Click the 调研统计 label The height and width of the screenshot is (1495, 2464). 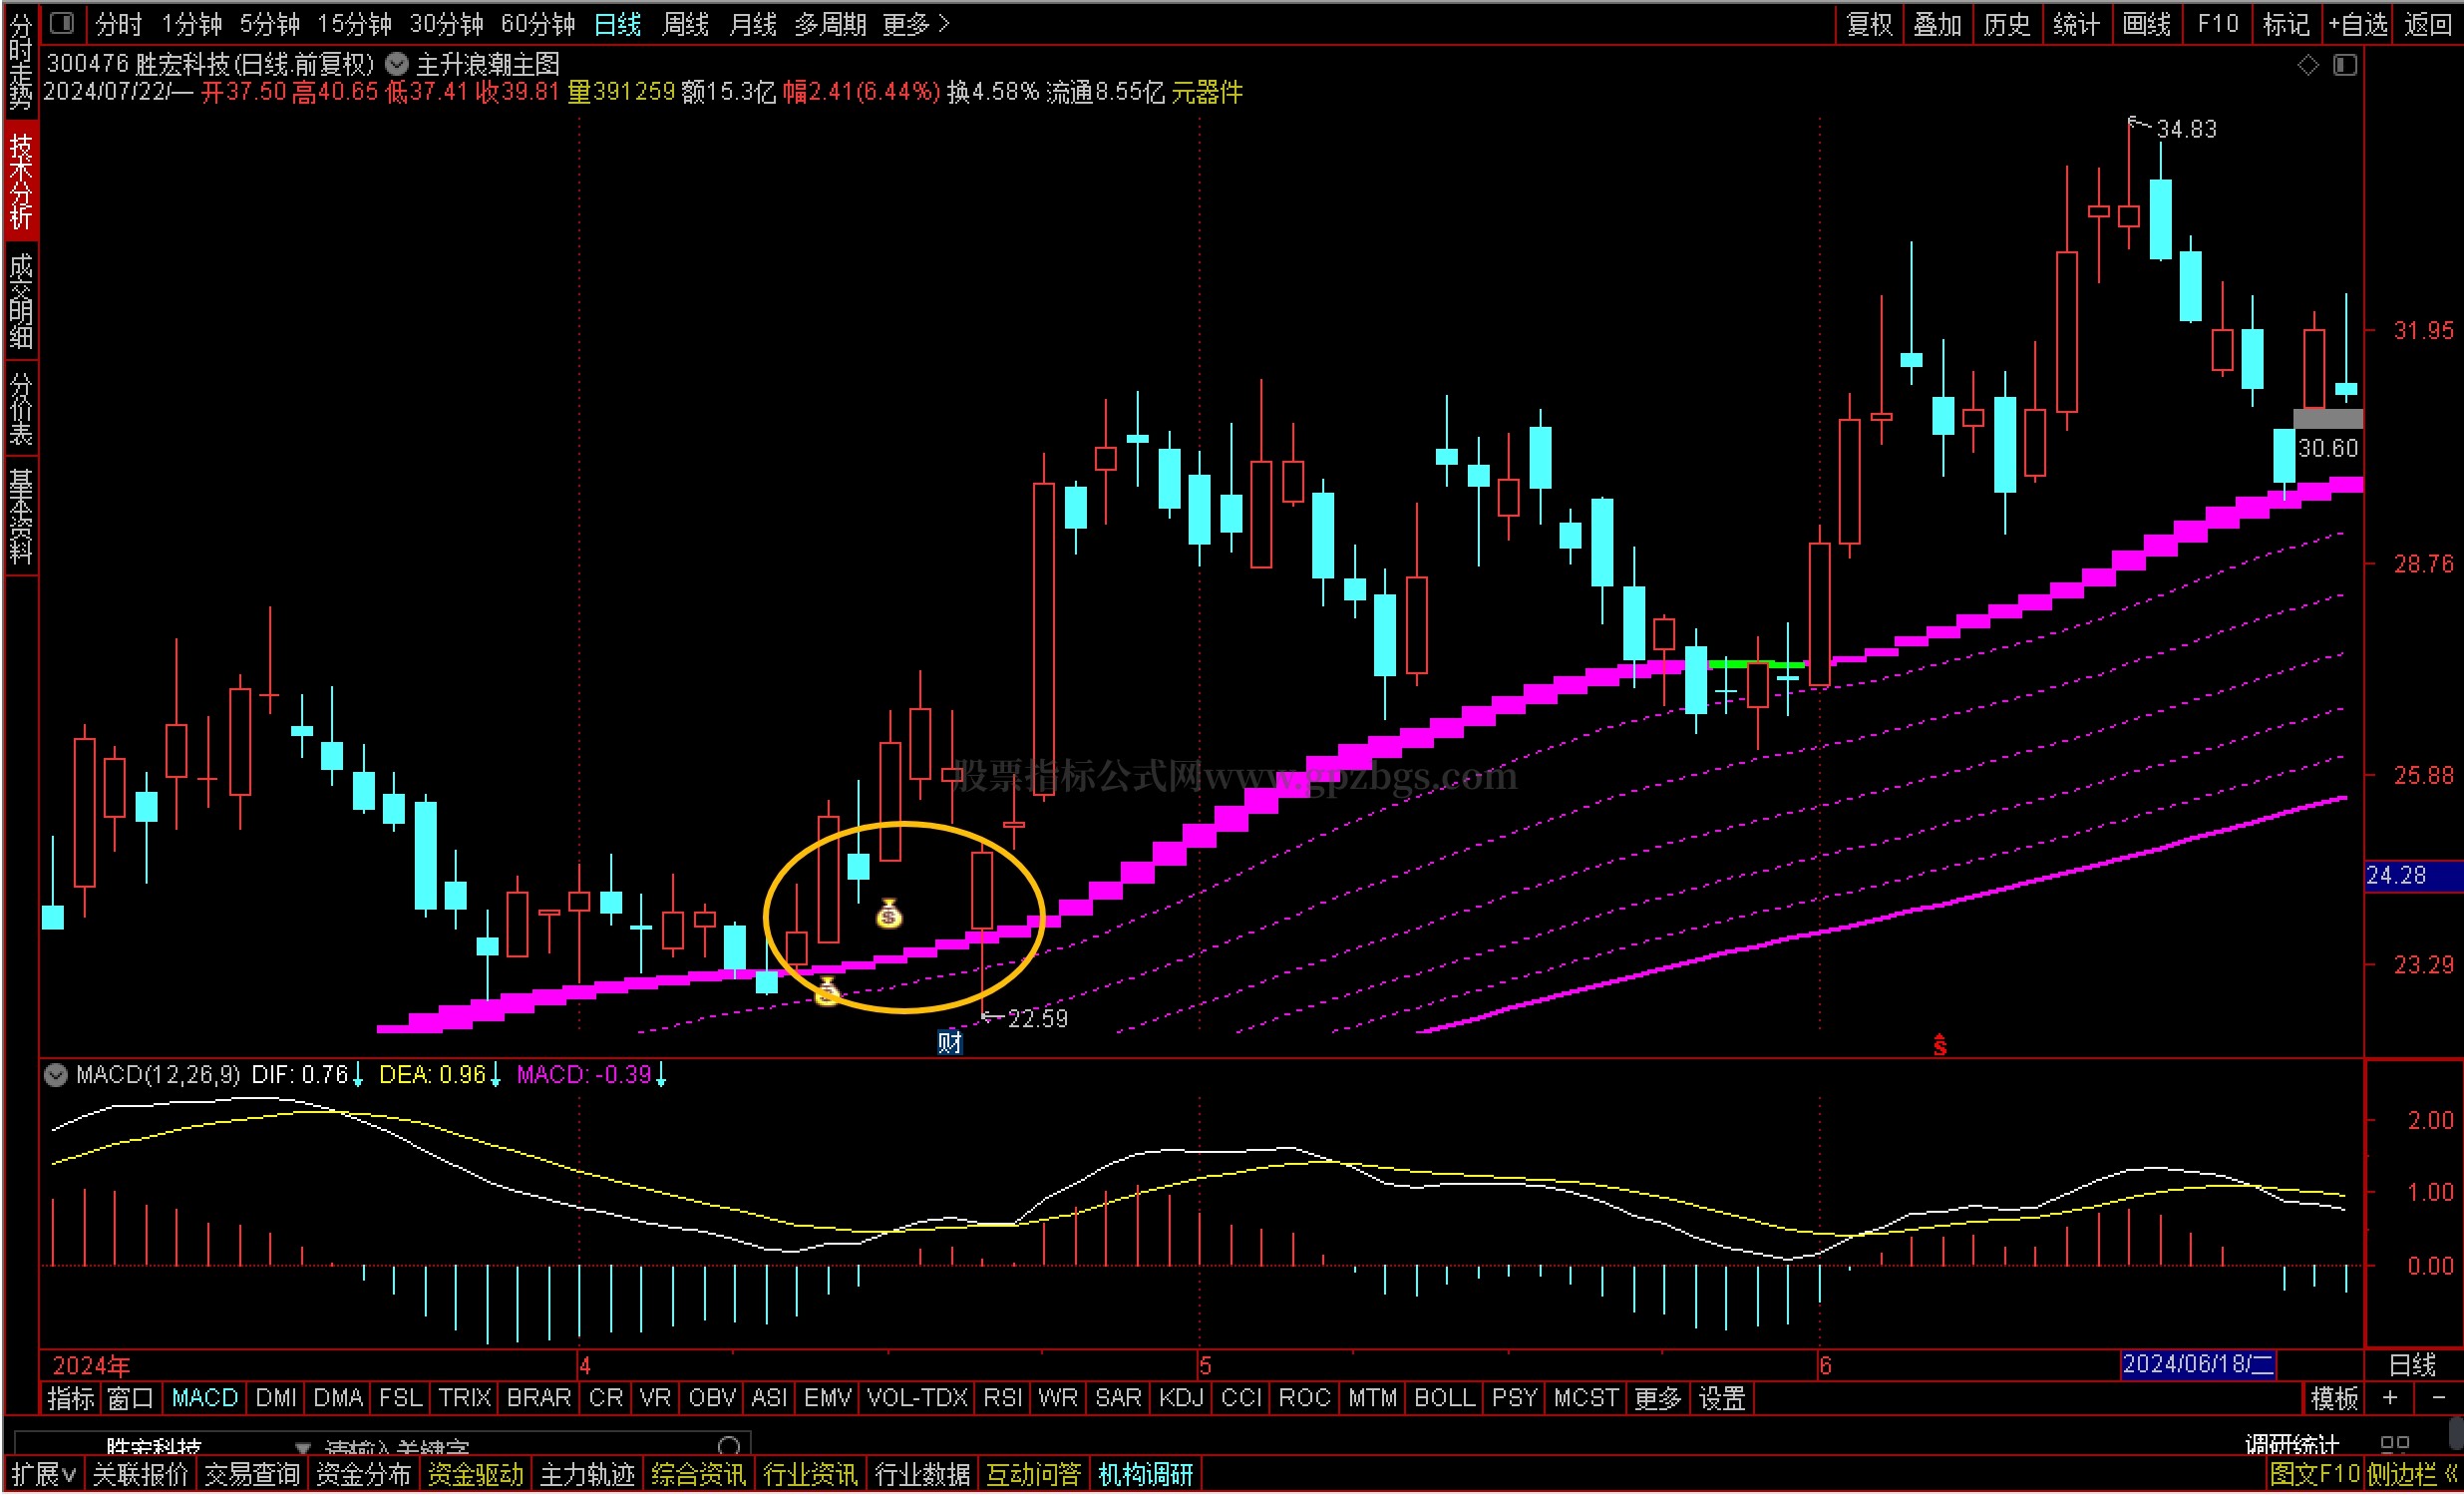[x=2292, y=1446]
